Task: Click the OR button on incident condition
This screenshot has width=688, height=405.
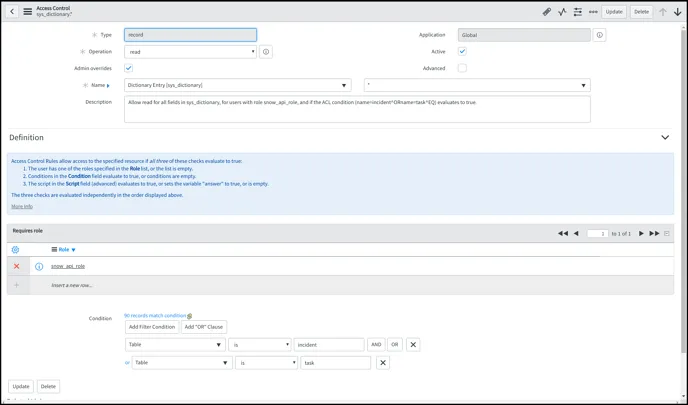Action: point(394,345)
